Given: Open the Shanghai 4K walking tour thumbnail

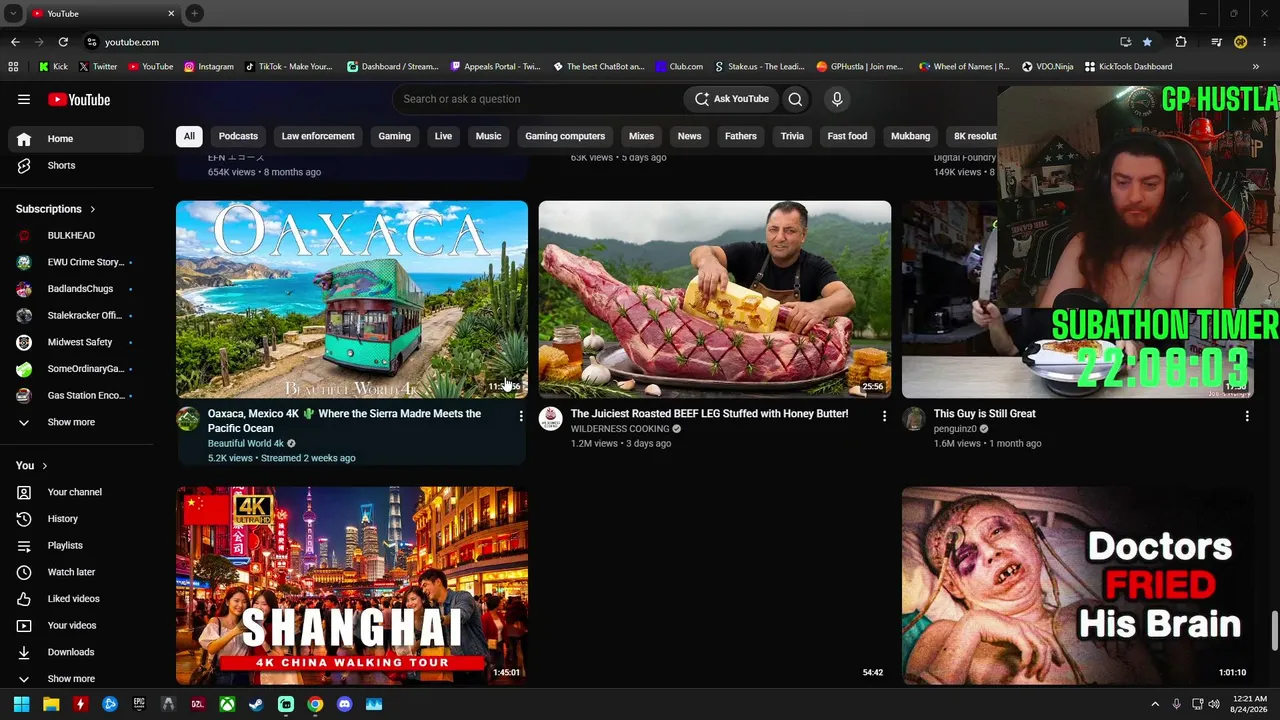Looking at the screenshot, I should pyautogui.click(x=352, y=585).
